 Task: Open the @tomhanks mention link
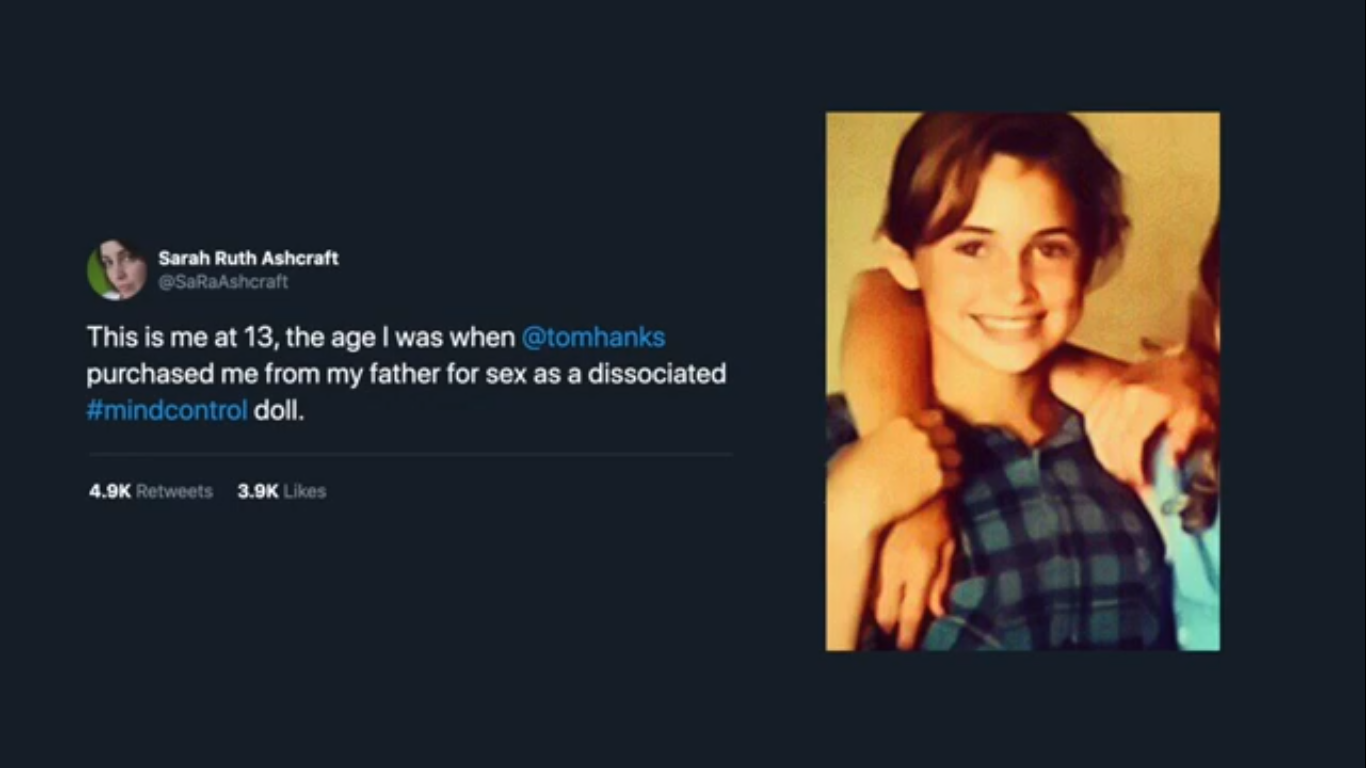(x=593, y=337)
